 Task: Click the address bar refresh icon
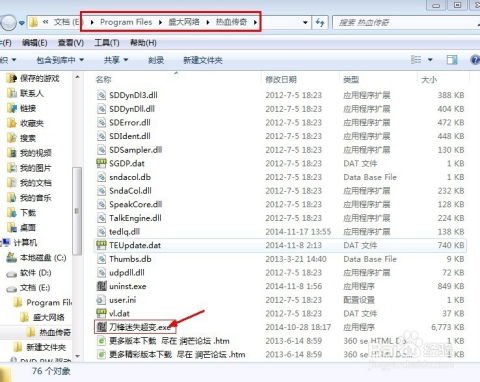click(x=320, y=23)
